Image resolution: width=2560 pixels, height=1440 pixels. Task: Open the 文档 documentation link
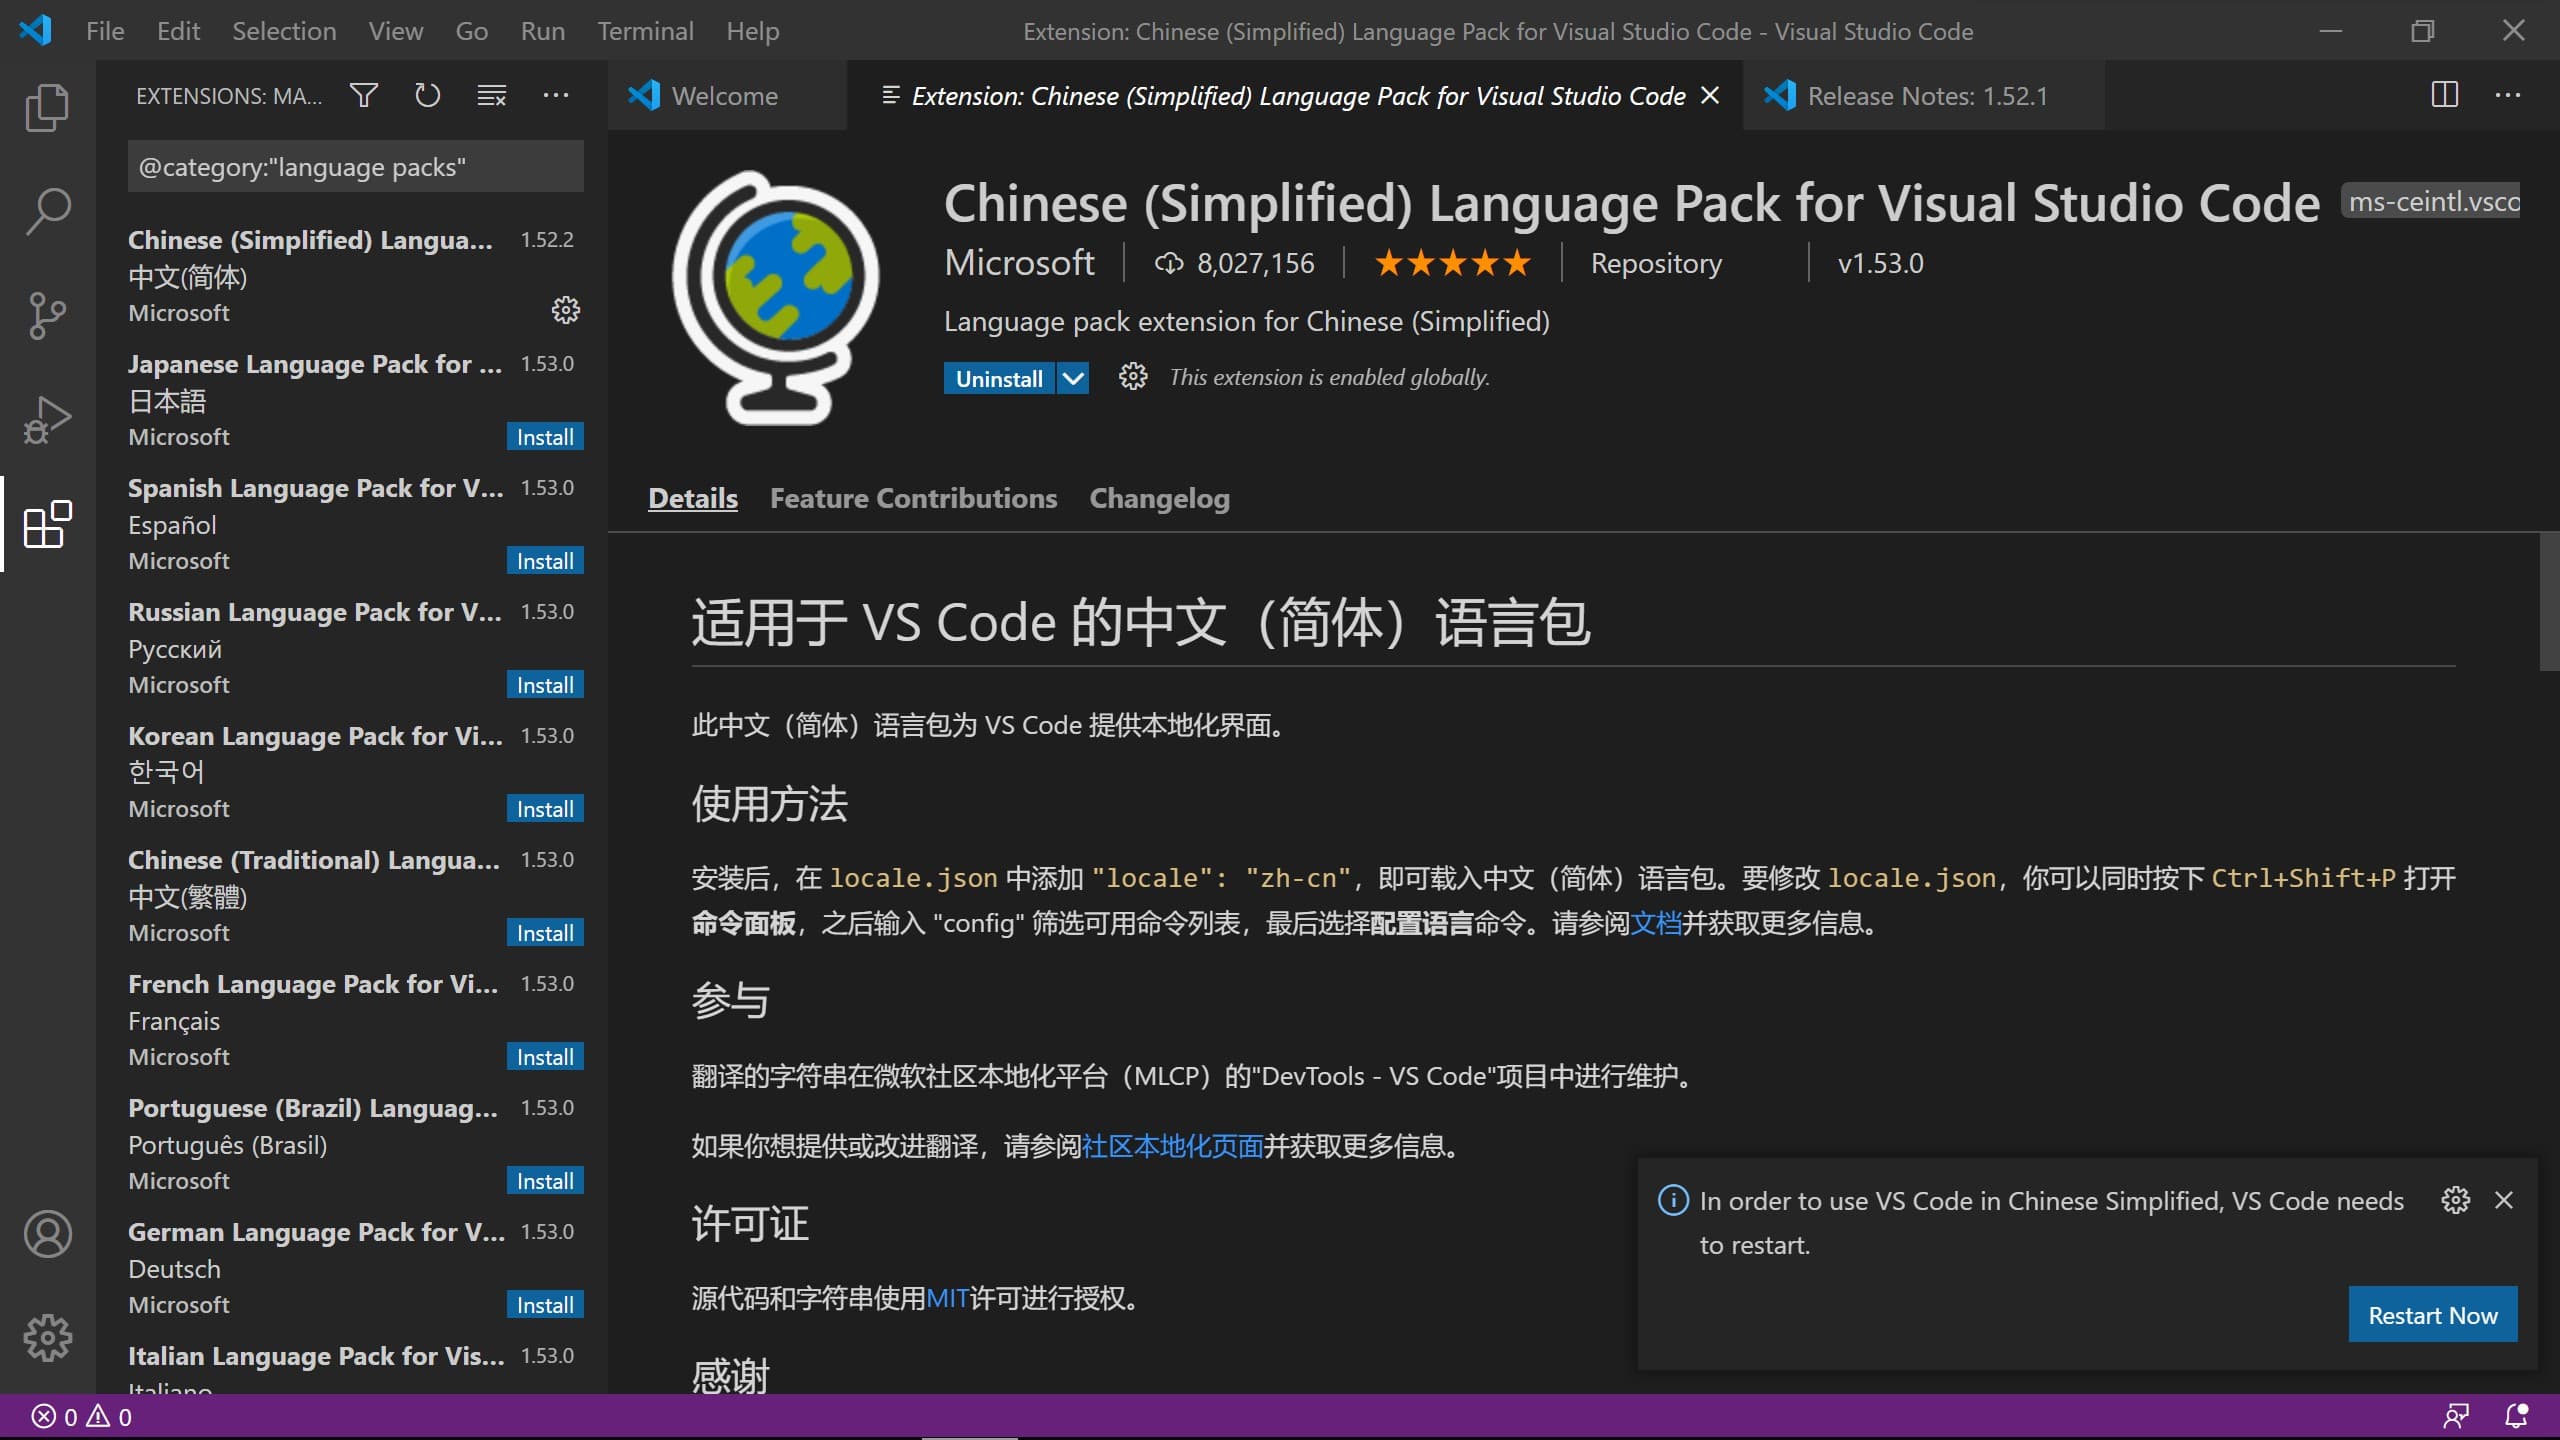point(1656,922)
